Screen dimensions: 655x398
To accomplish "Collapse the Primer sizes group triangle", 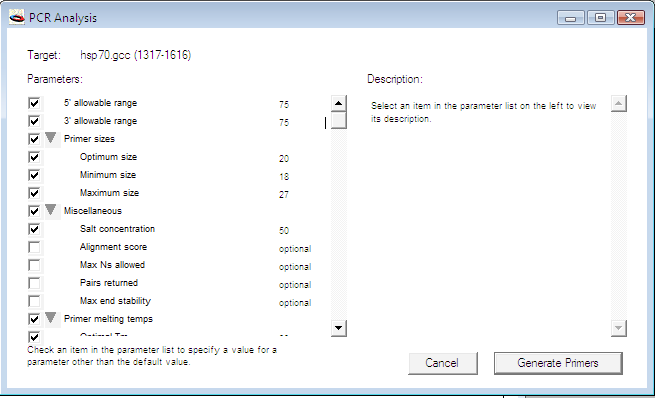I will pos(51,137).
